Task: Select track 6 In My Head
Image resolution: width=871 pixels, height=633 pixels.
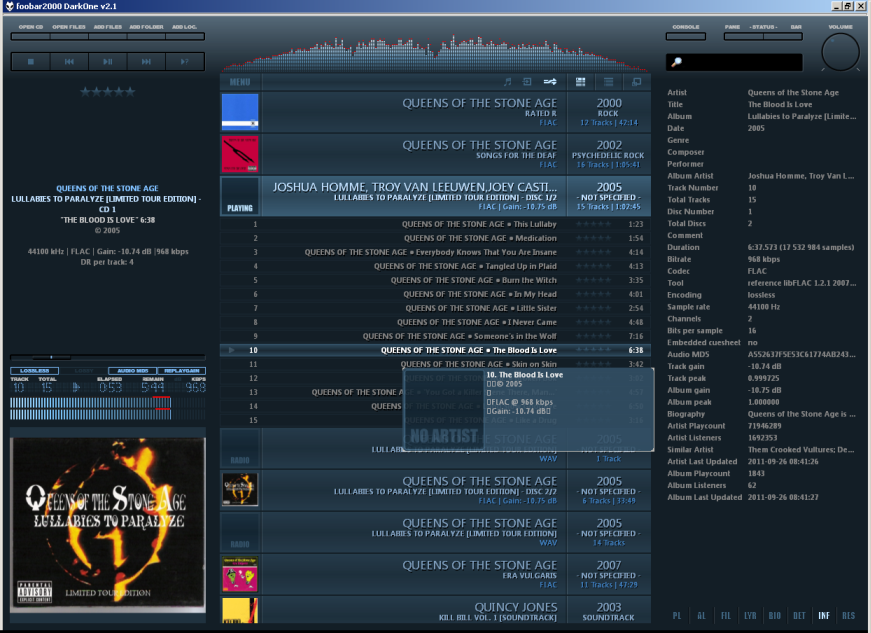Action: [436, 294]
